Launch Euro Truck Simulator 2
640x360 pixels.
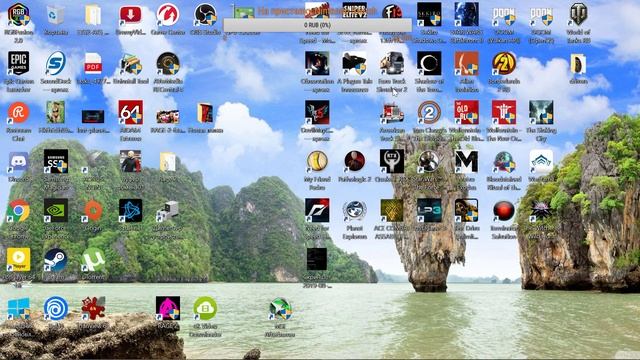(392, 64)
